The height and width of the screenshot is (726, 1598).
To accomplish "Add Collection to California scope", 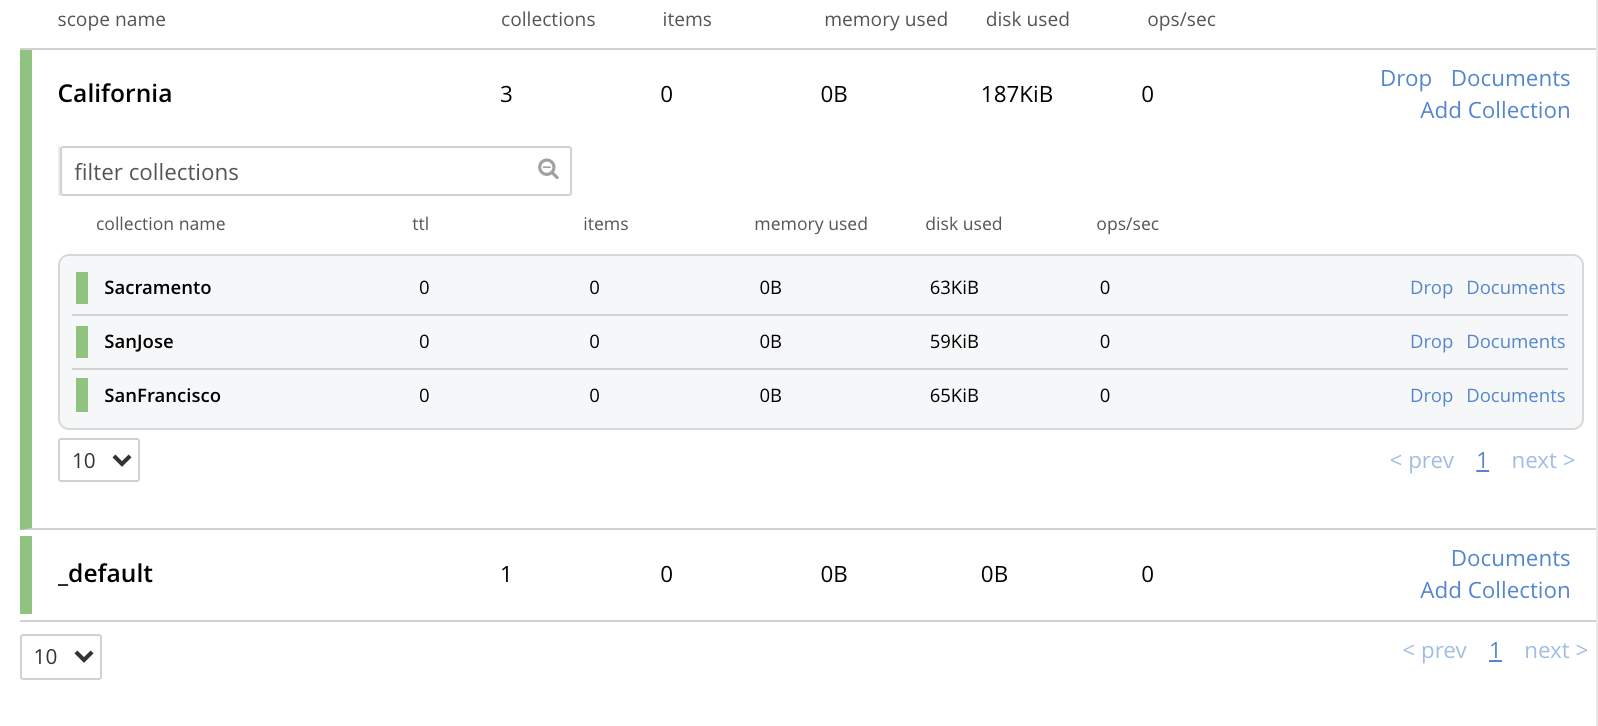I will 1494,110.
